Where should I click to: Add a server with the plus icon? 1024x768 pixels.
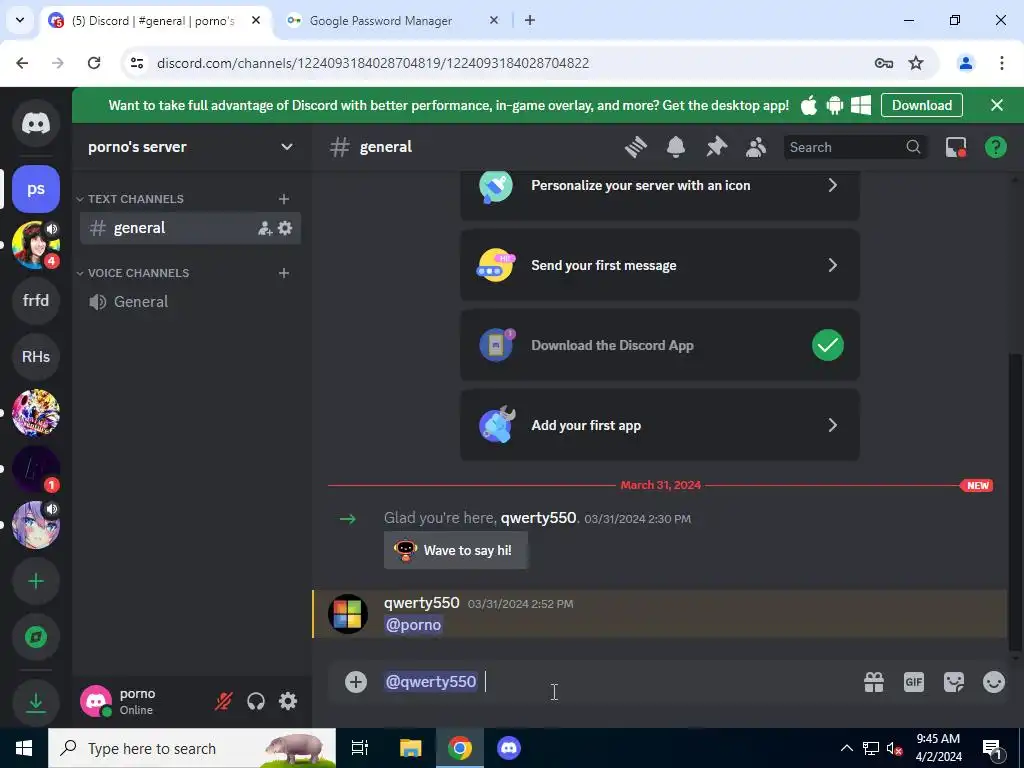coord(36,581)
